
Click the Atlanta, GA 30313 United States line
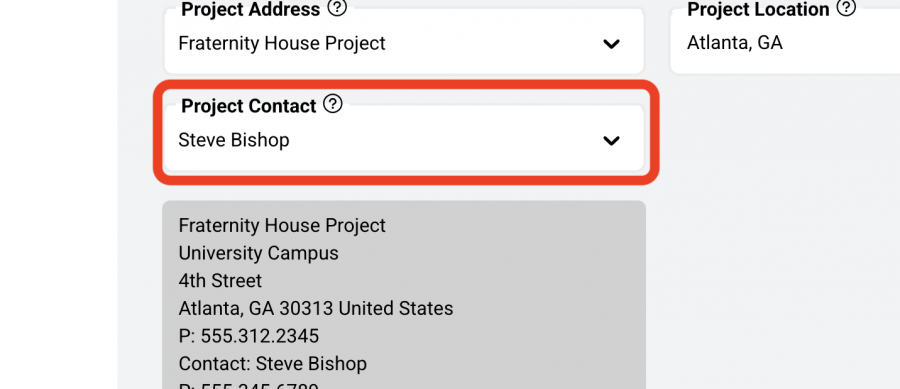coord(316,309)
